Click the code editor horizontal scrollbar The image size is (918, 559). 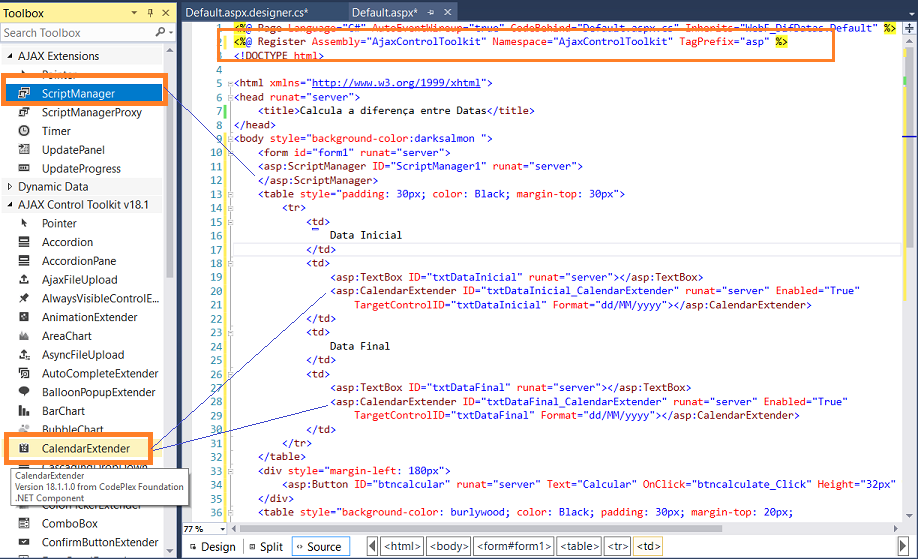(x=480, y=528)
